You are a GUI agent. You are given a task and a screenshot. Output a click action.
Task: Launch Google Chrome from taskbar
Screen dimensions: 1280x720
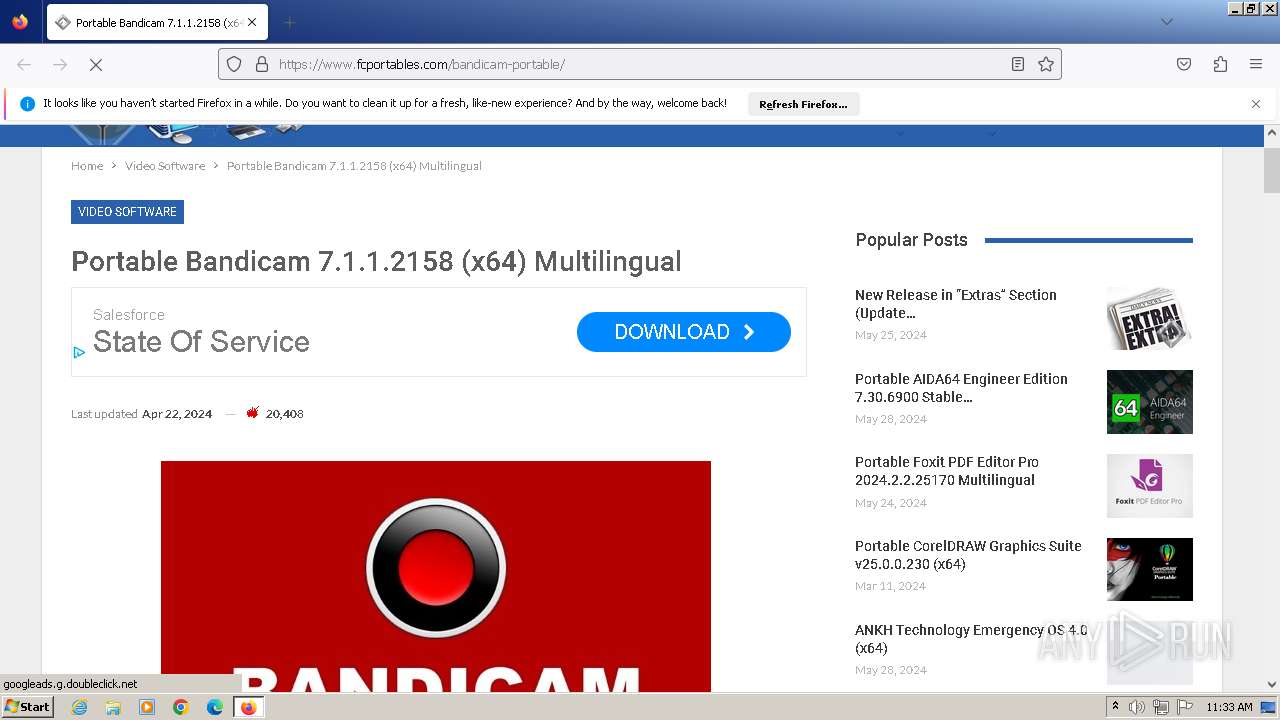181,707
